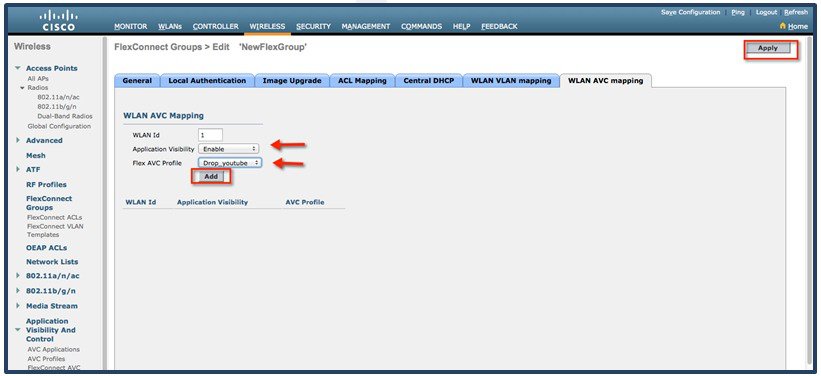Open AVC Profiles sidebar item
This screenshot has width=821, height=376.
click(46, 359)
